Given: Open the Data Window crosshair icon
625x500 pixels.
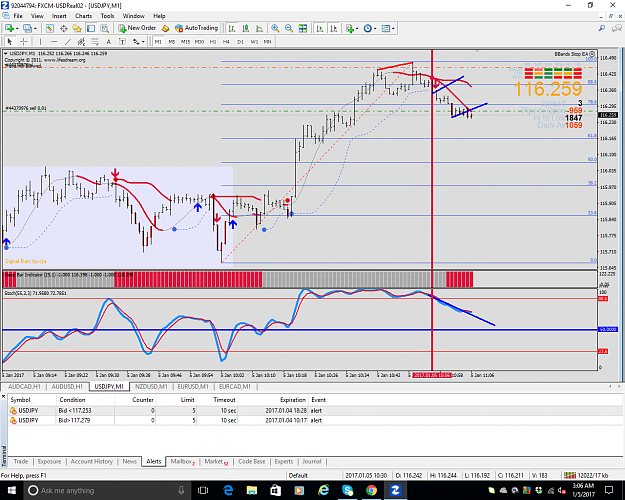Looking at the screenshot, I should click(63, 28).
